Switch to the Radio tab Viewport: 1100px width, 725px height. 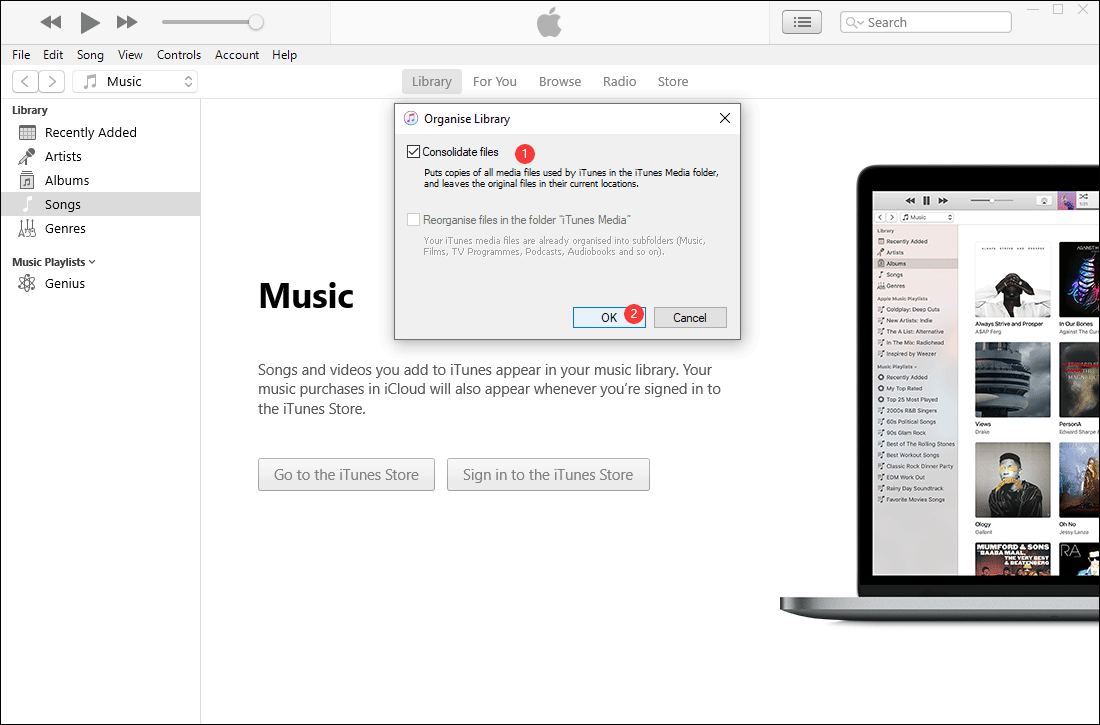tap(619, 81)
